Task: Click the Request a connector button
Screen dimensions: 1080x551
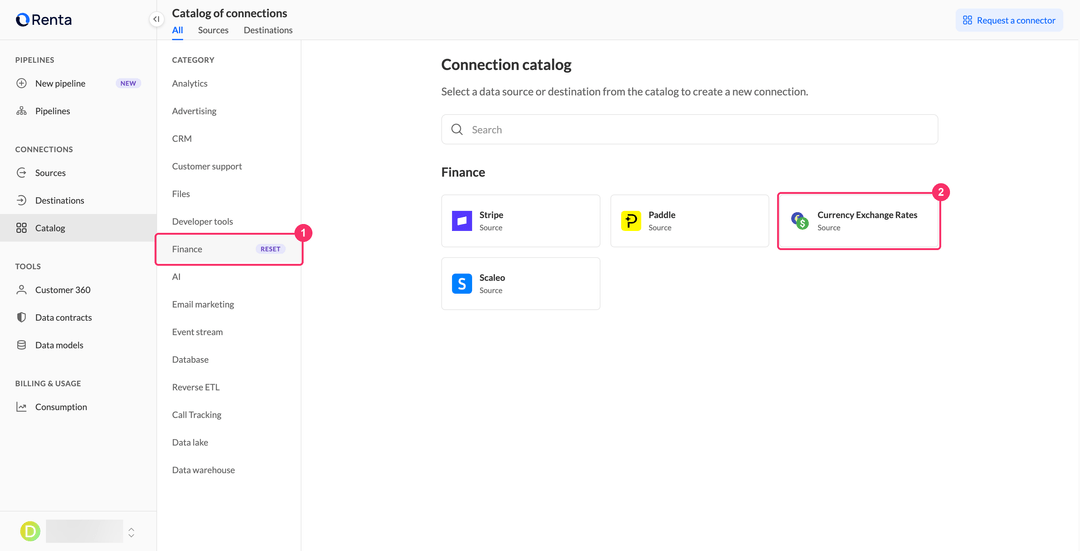Action: [x=1009, y=21]
